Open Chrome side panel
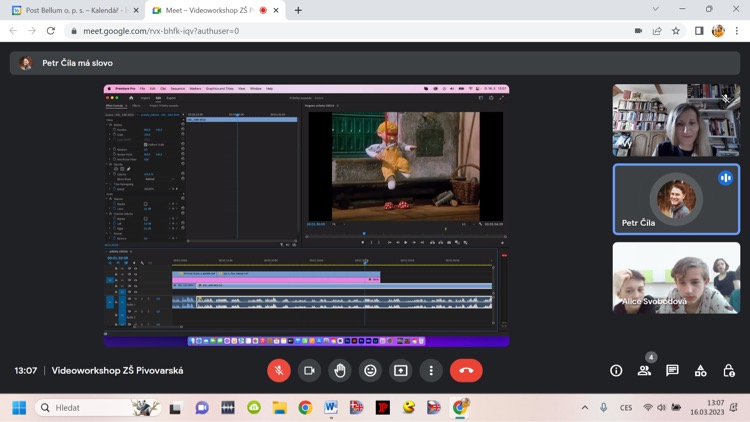This screenshot has height=422, width=750. click(699, 31)
